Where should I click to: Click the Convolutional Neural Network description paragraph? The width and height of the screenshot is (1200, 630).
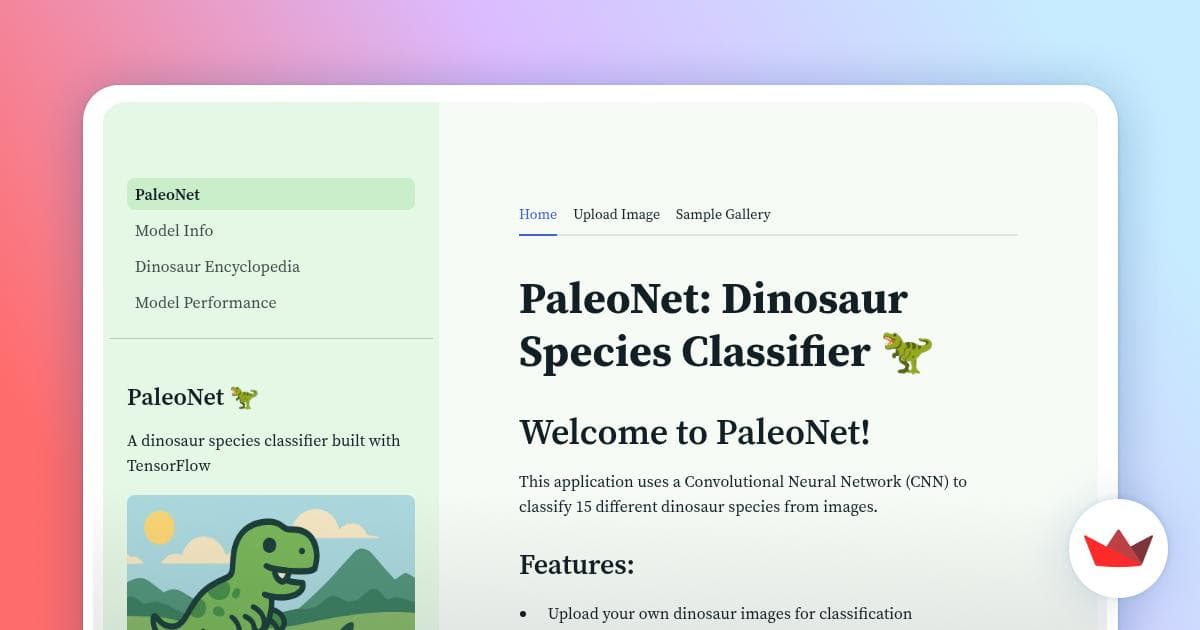pos(743,494)
